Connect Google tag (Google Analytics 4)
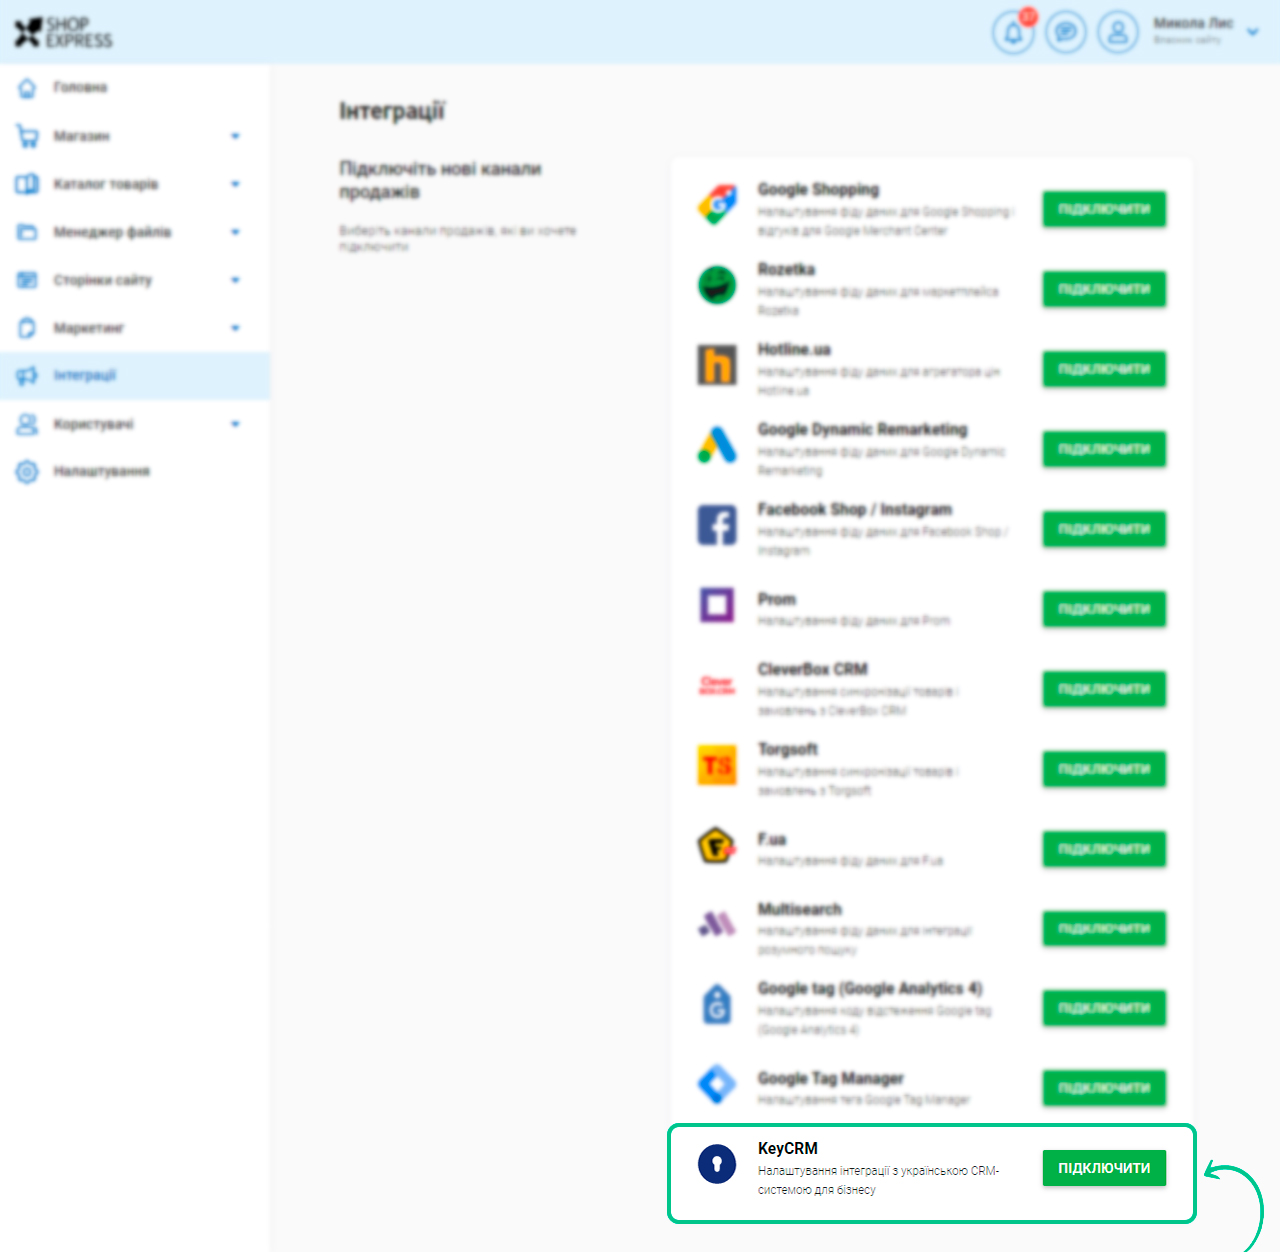This screenshot has width=1280, height=1252. pos(1104,1008)
